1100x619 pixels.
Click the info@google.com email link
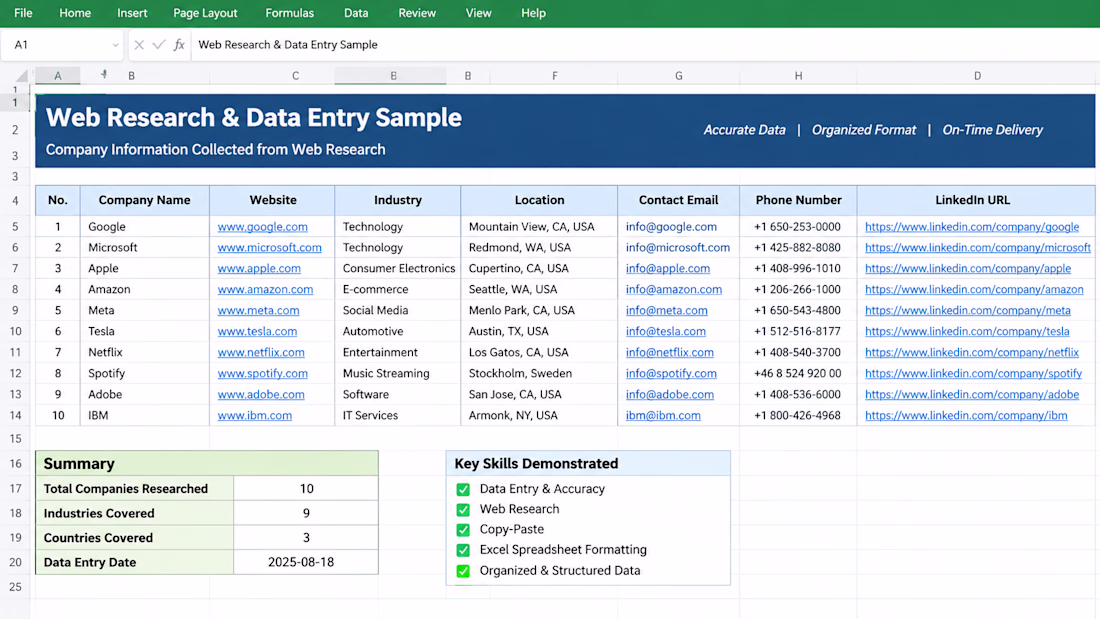point(671,227)
